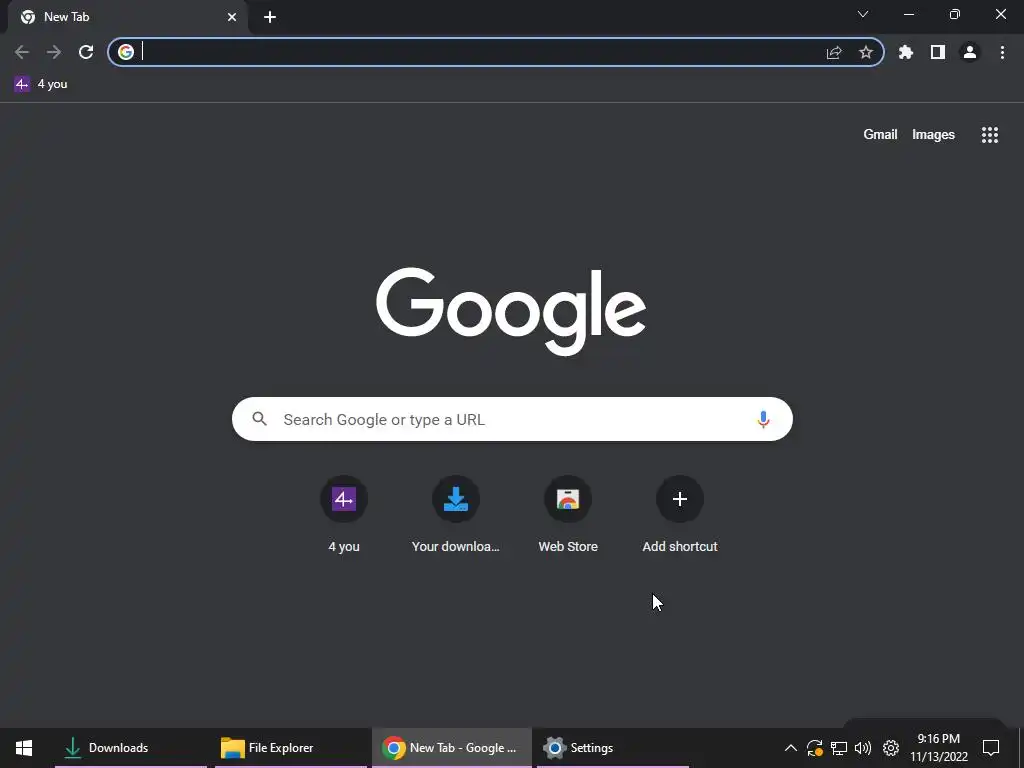This screenshot has height=768, width=1024.
Task: Close the New Tab tab
Action: [232, 17]
